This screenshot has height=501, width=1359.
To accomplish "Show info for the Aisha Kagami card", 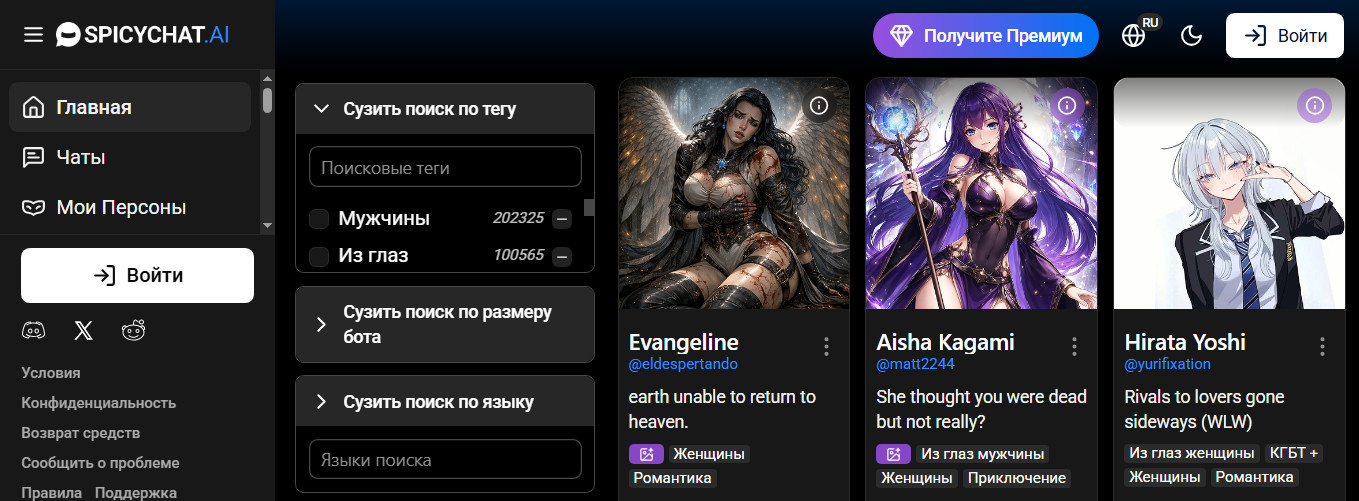I will coord(1067,105).
